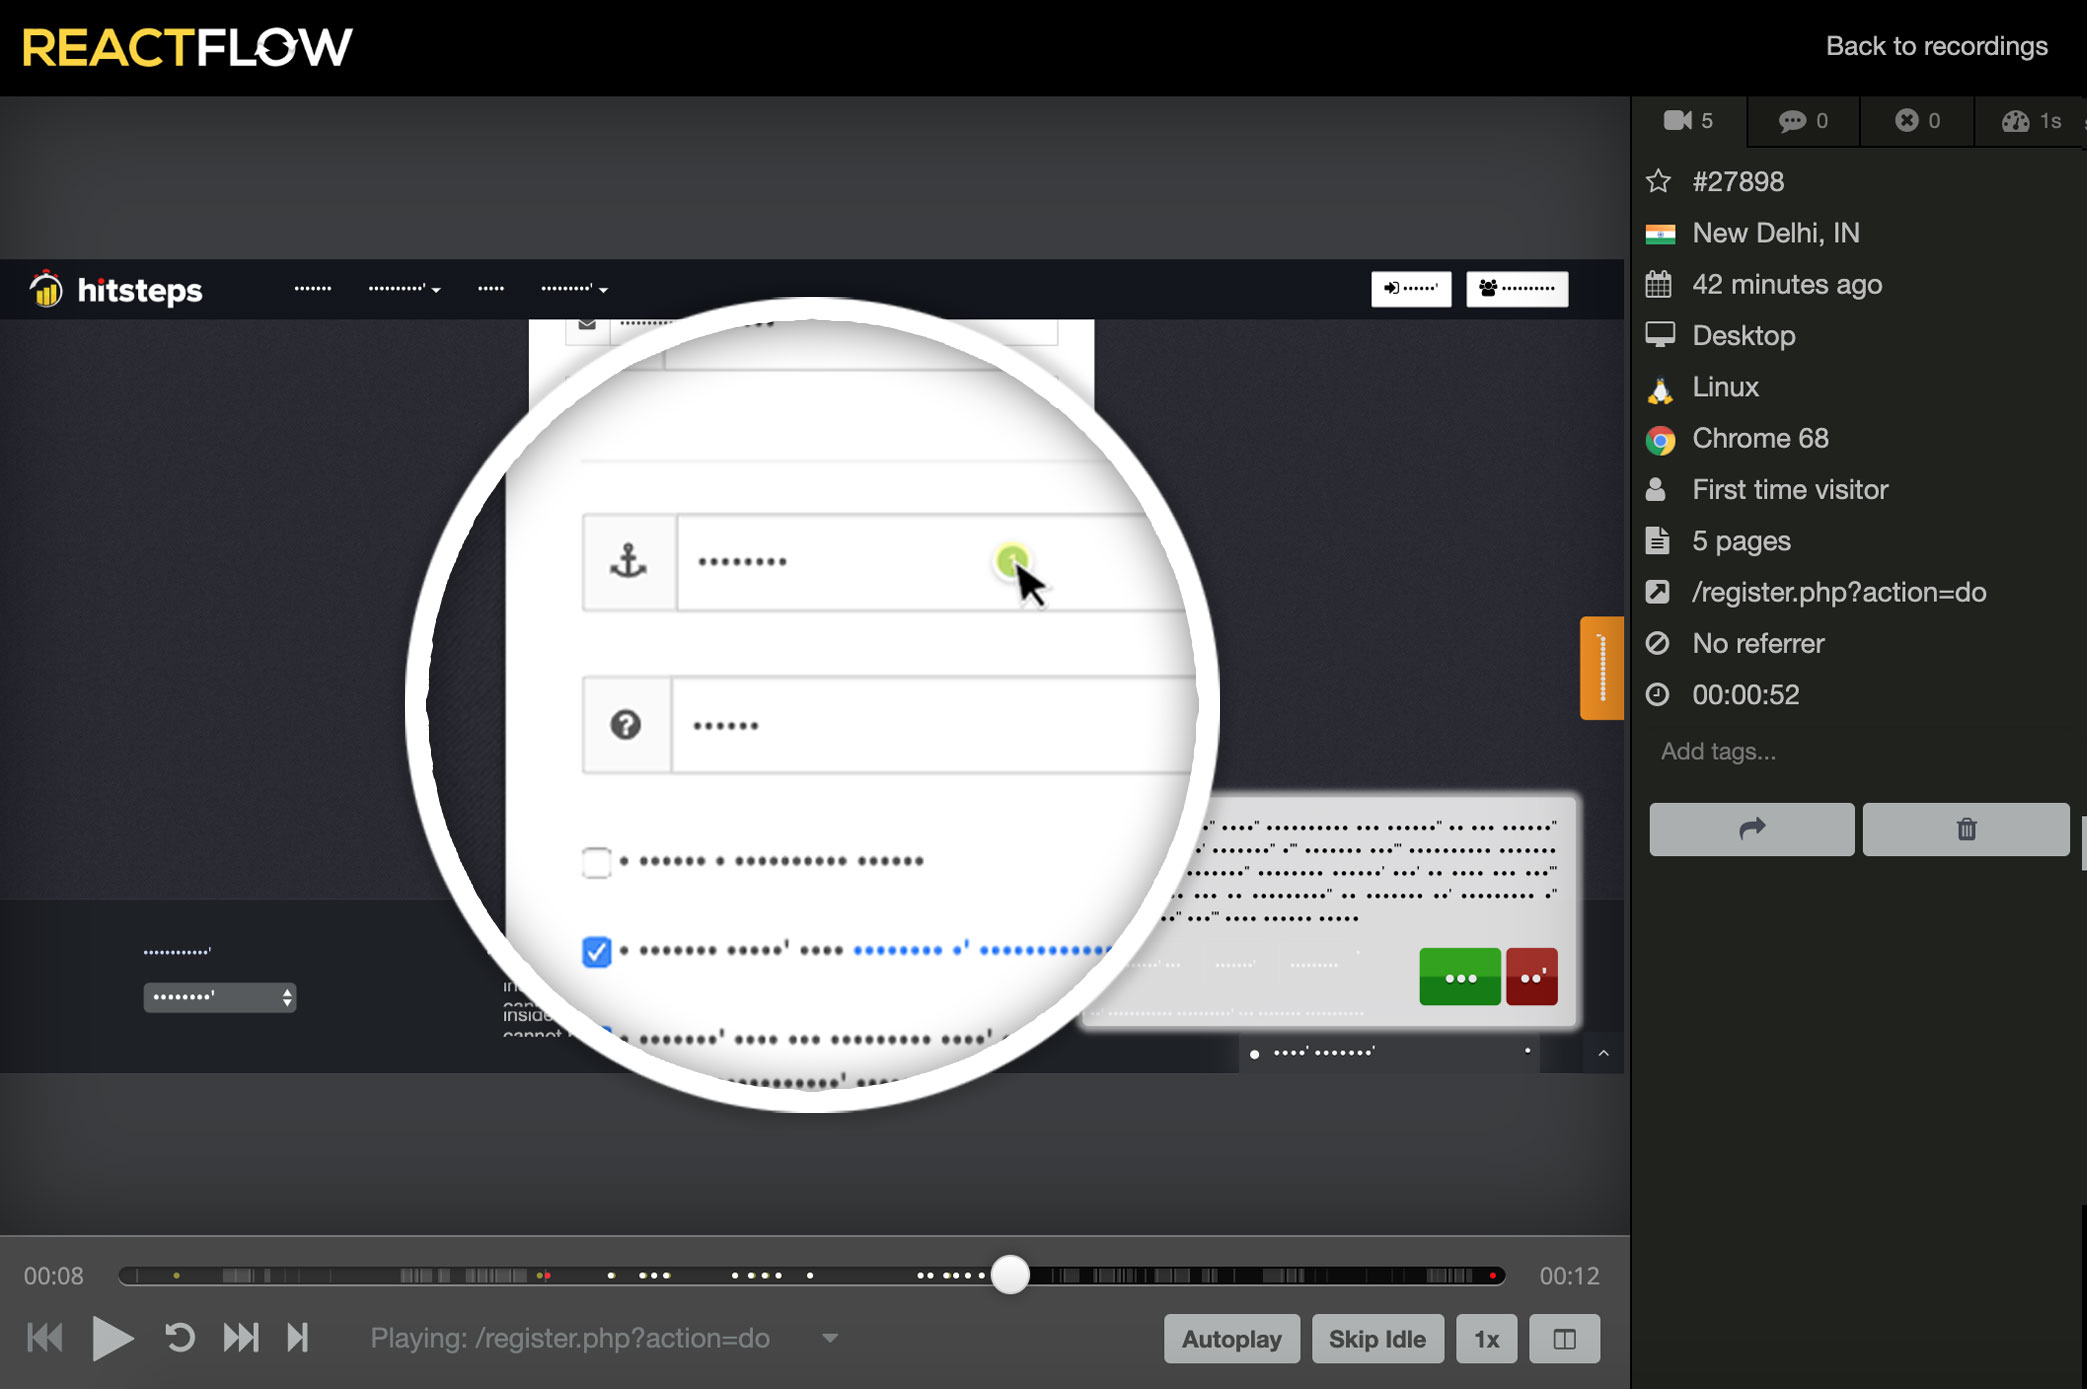Click the third hitsteps nav menu item
Screen dimensions: 2087x1389
click(x=490, y=289)
